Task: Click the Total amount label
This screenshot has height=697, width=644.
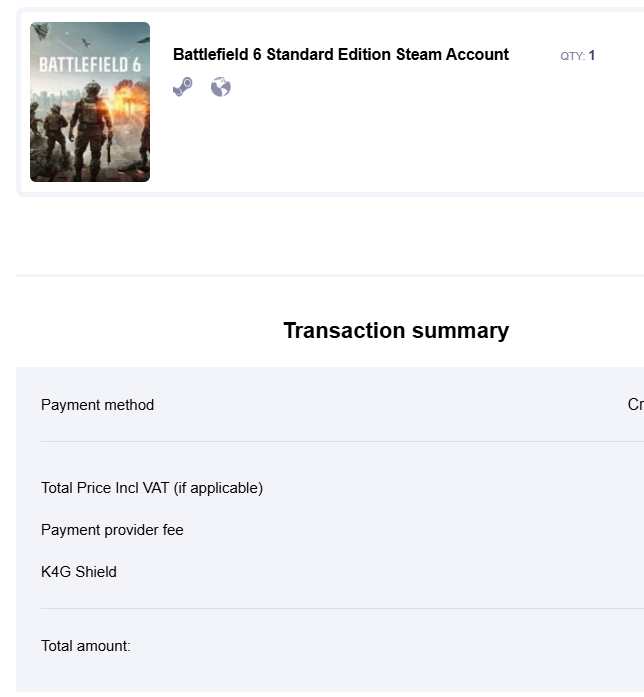Action: pos(85,646)
